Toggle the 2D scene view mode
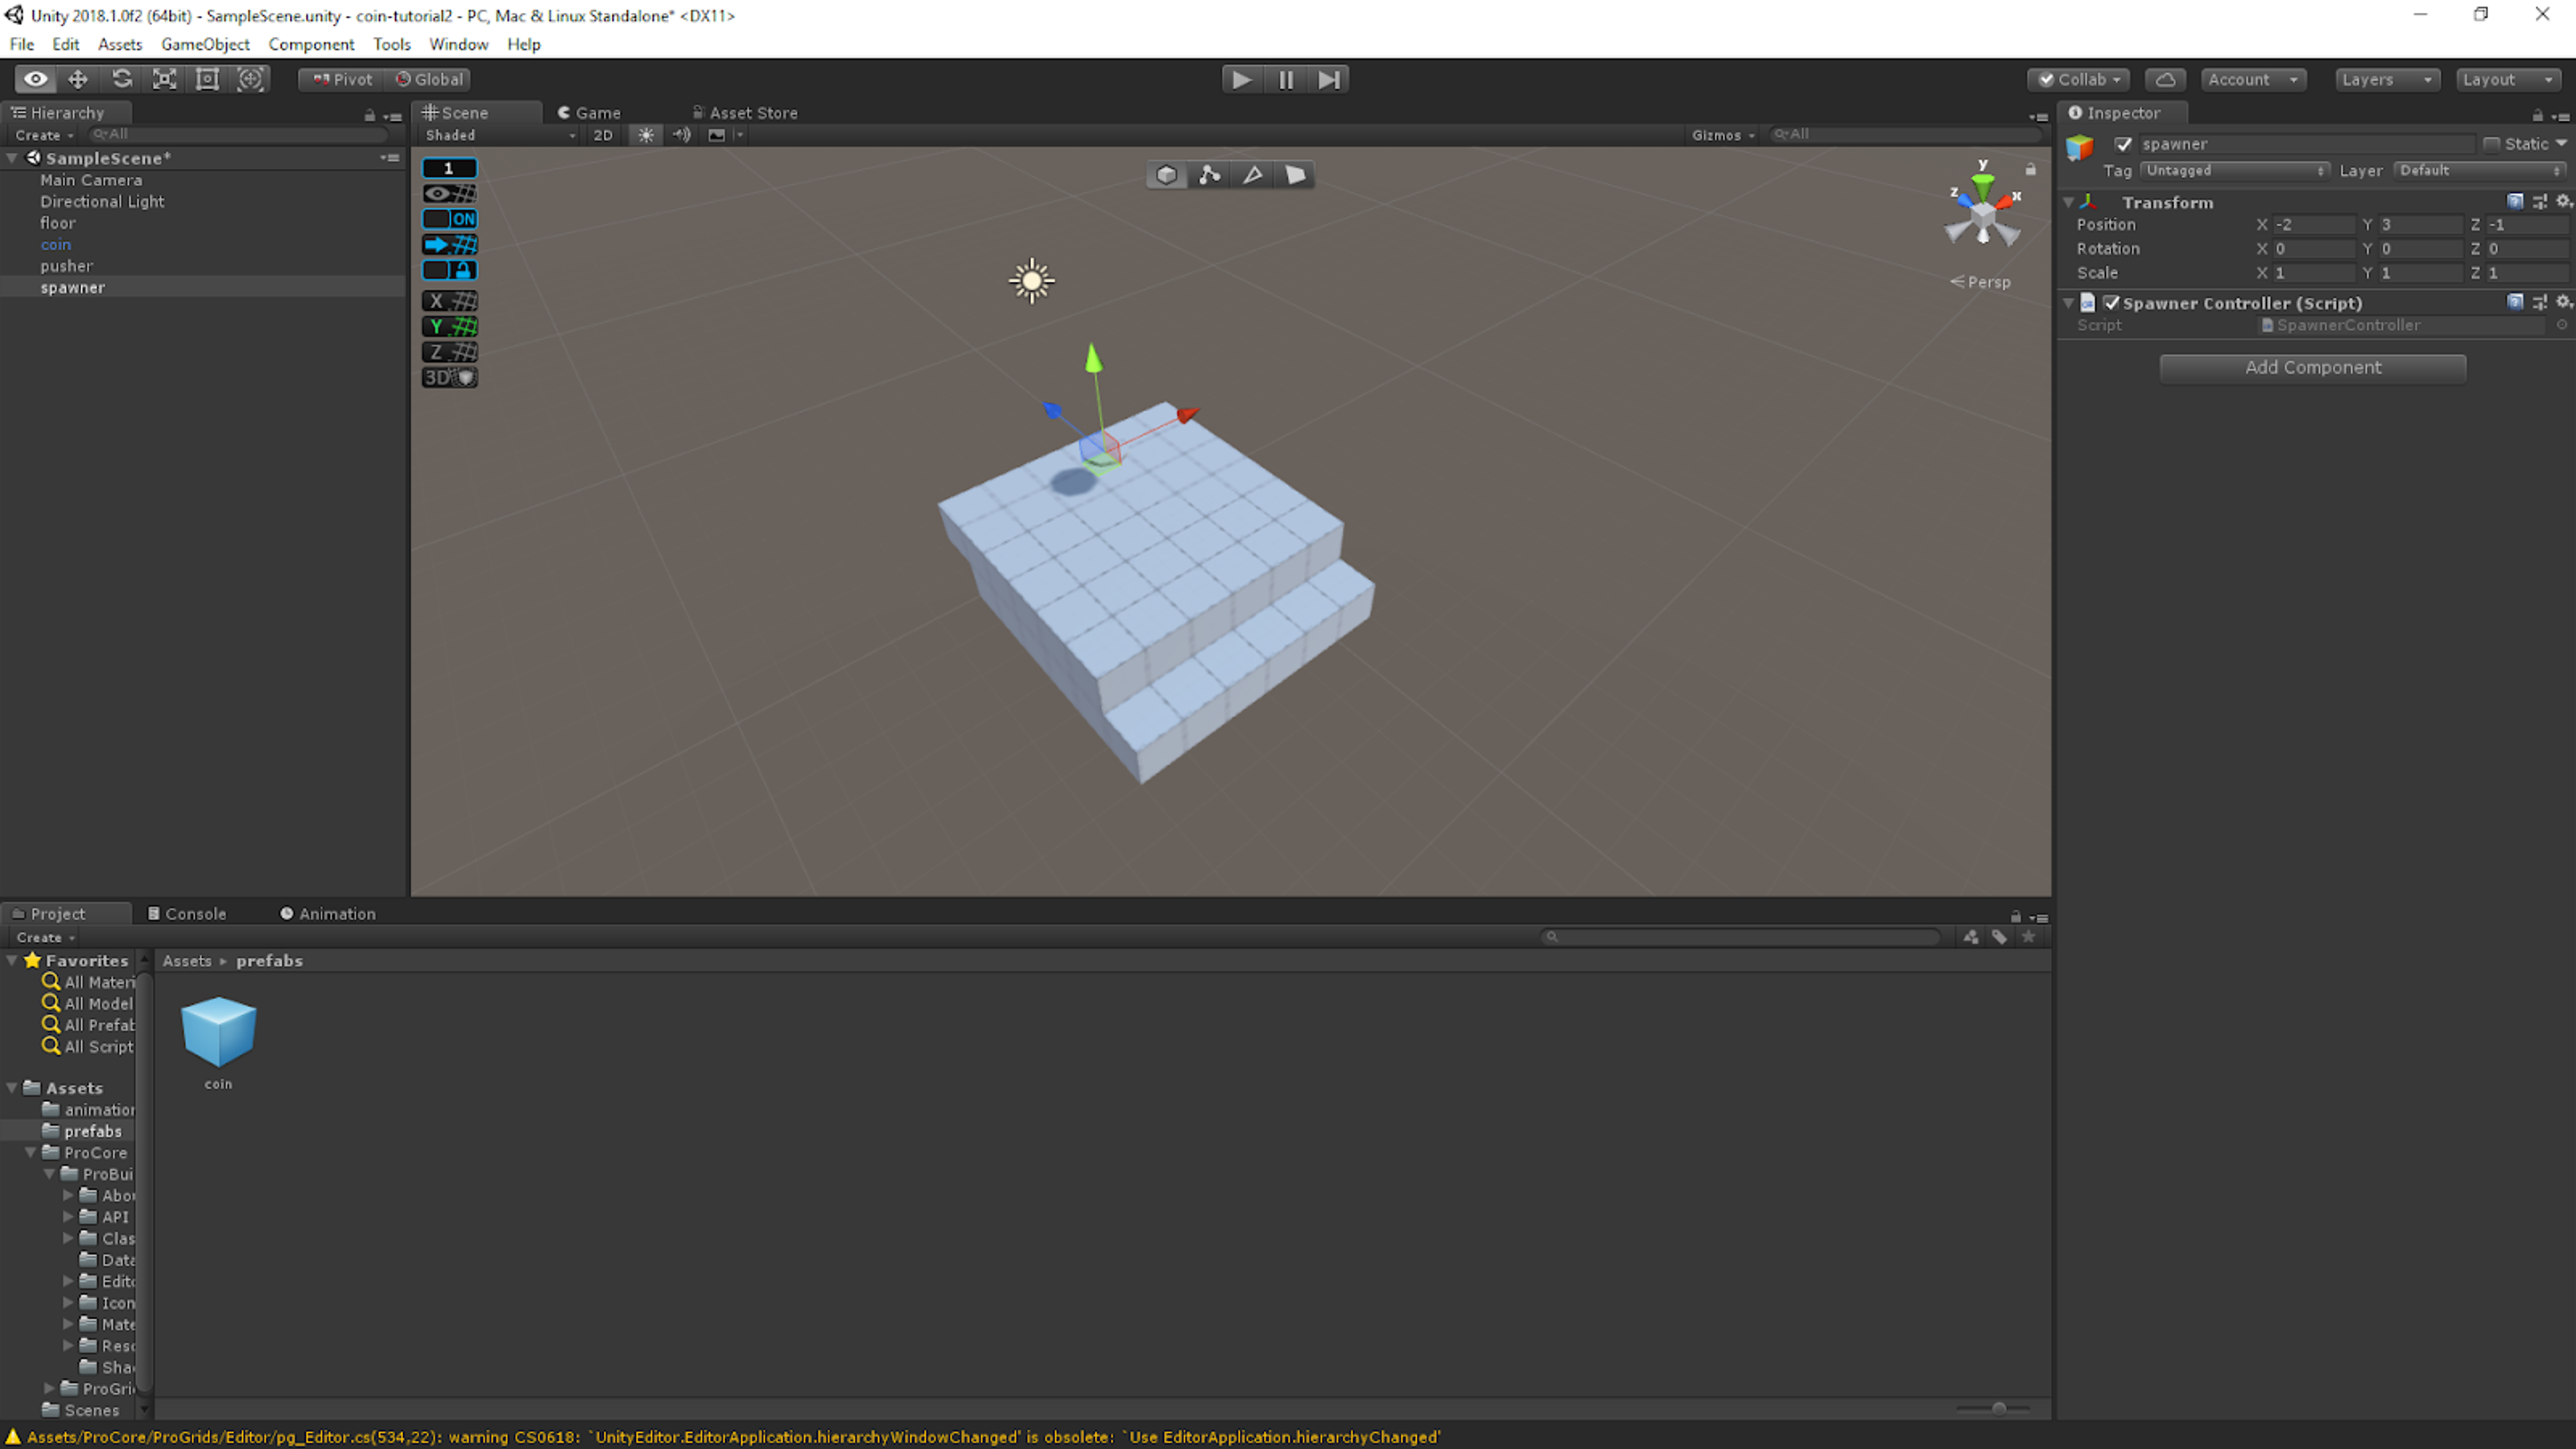Screen dimensions: 2576x1449 click(603, 134)
